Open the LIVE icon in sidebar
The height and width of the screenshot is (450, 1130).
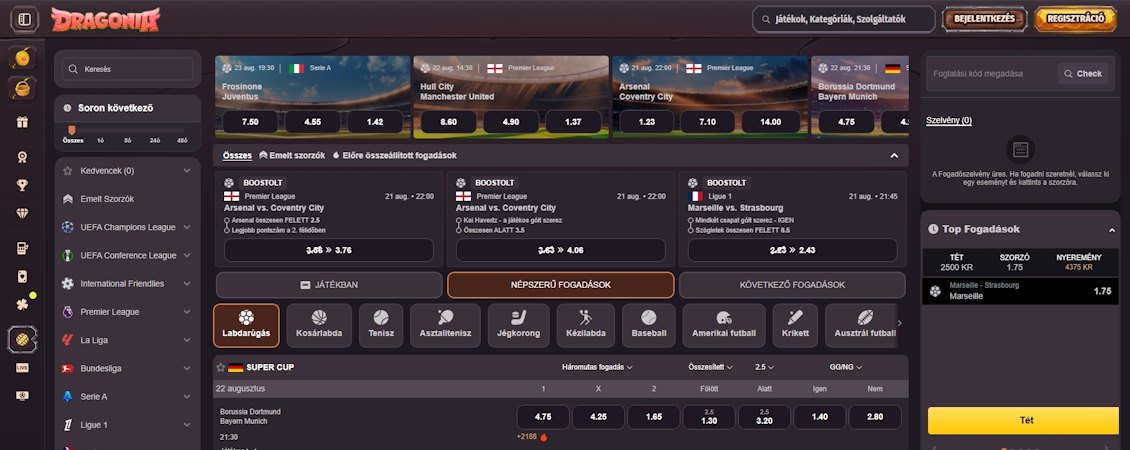(22, 368)
